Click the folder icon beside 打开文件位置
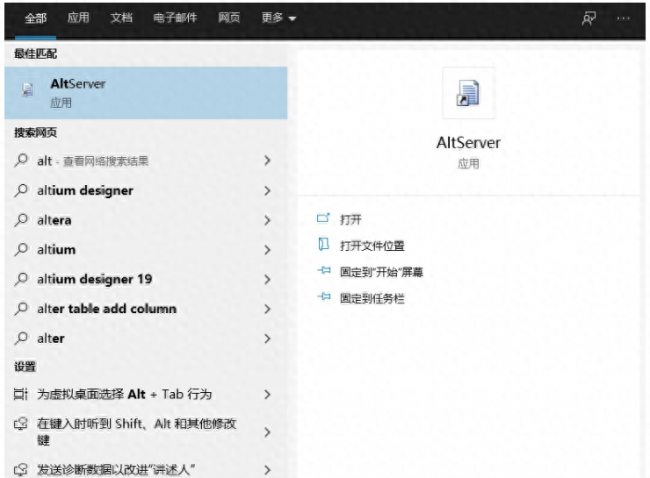 click(x=323, y=244)
